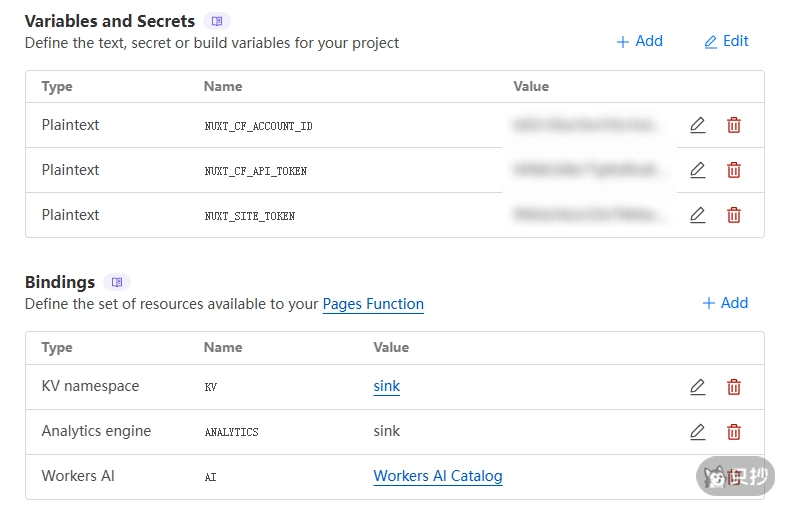Remove the Analytics engine binding
The image size is (790, 511).
[734, 432]
